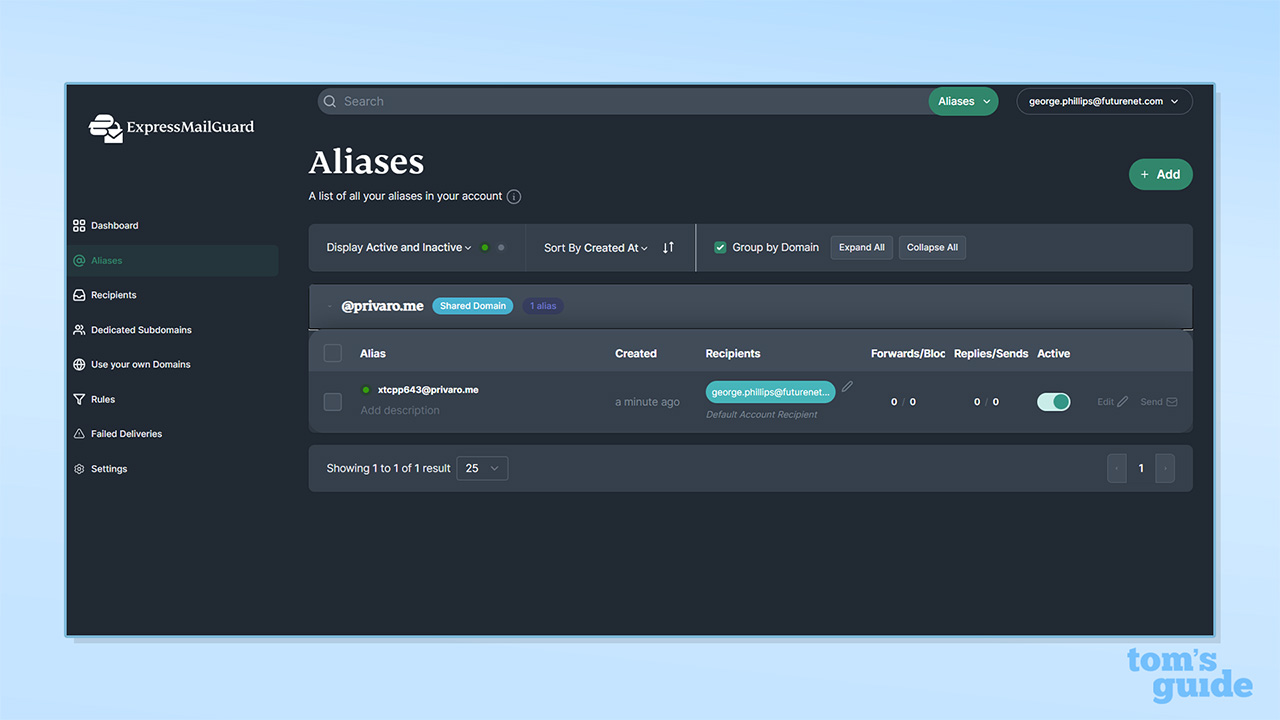Click the Add button to create alias

click(1160, 174)
